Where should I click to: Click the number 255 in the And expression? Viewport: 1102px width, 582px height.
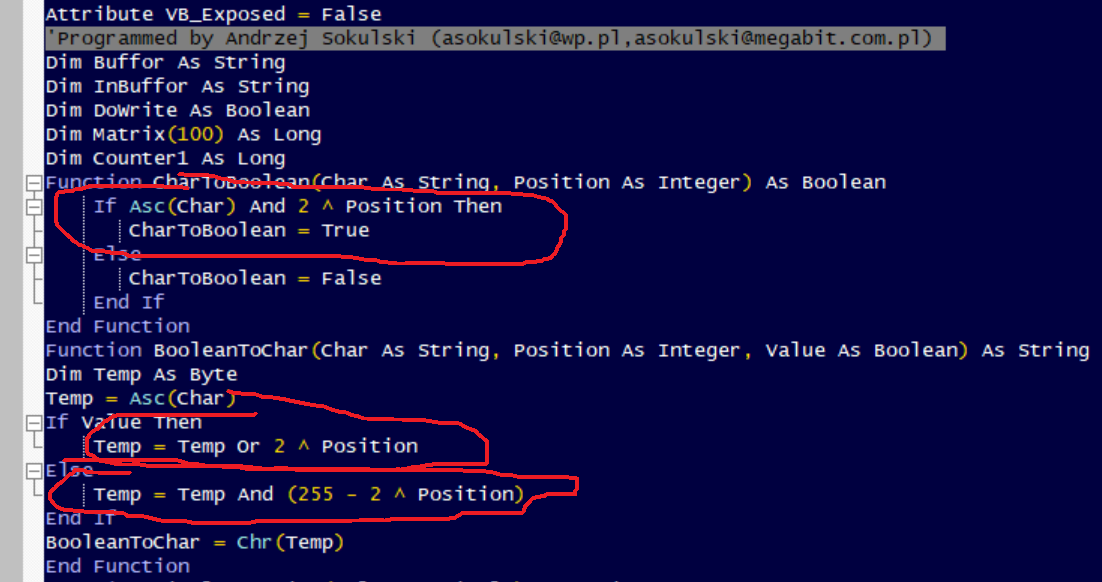point(321,495)
